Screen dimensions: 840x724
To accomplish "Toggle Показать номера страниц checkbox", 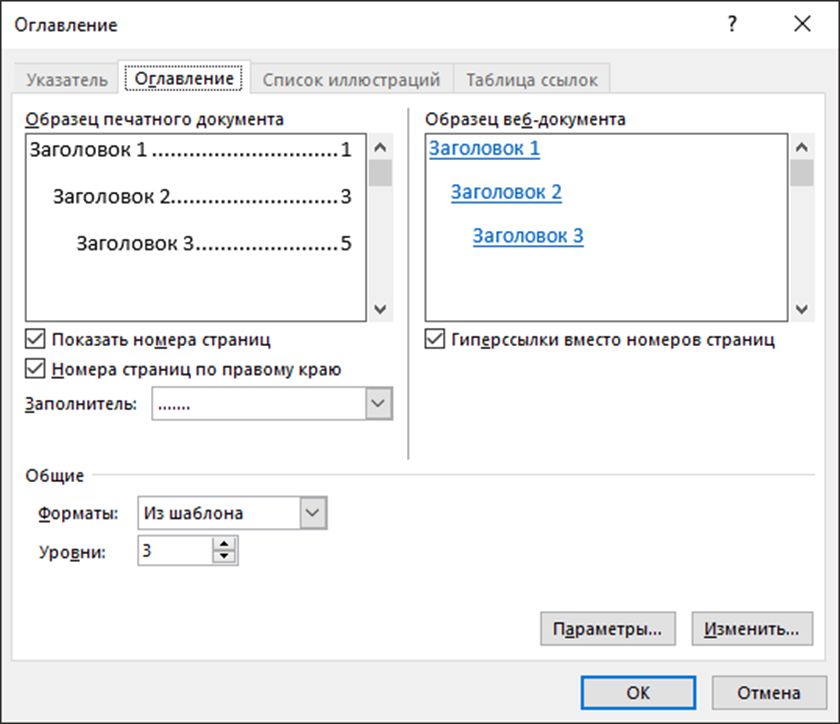I will click(x=35, y=339).
